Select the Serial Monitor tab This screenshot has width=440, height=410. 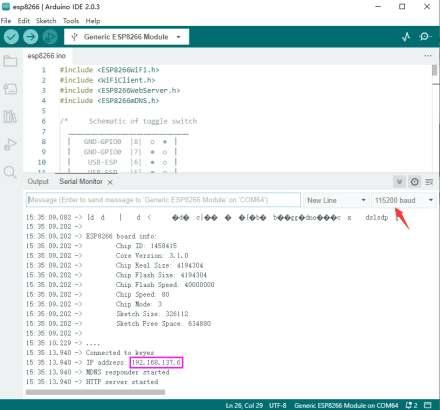81,182
